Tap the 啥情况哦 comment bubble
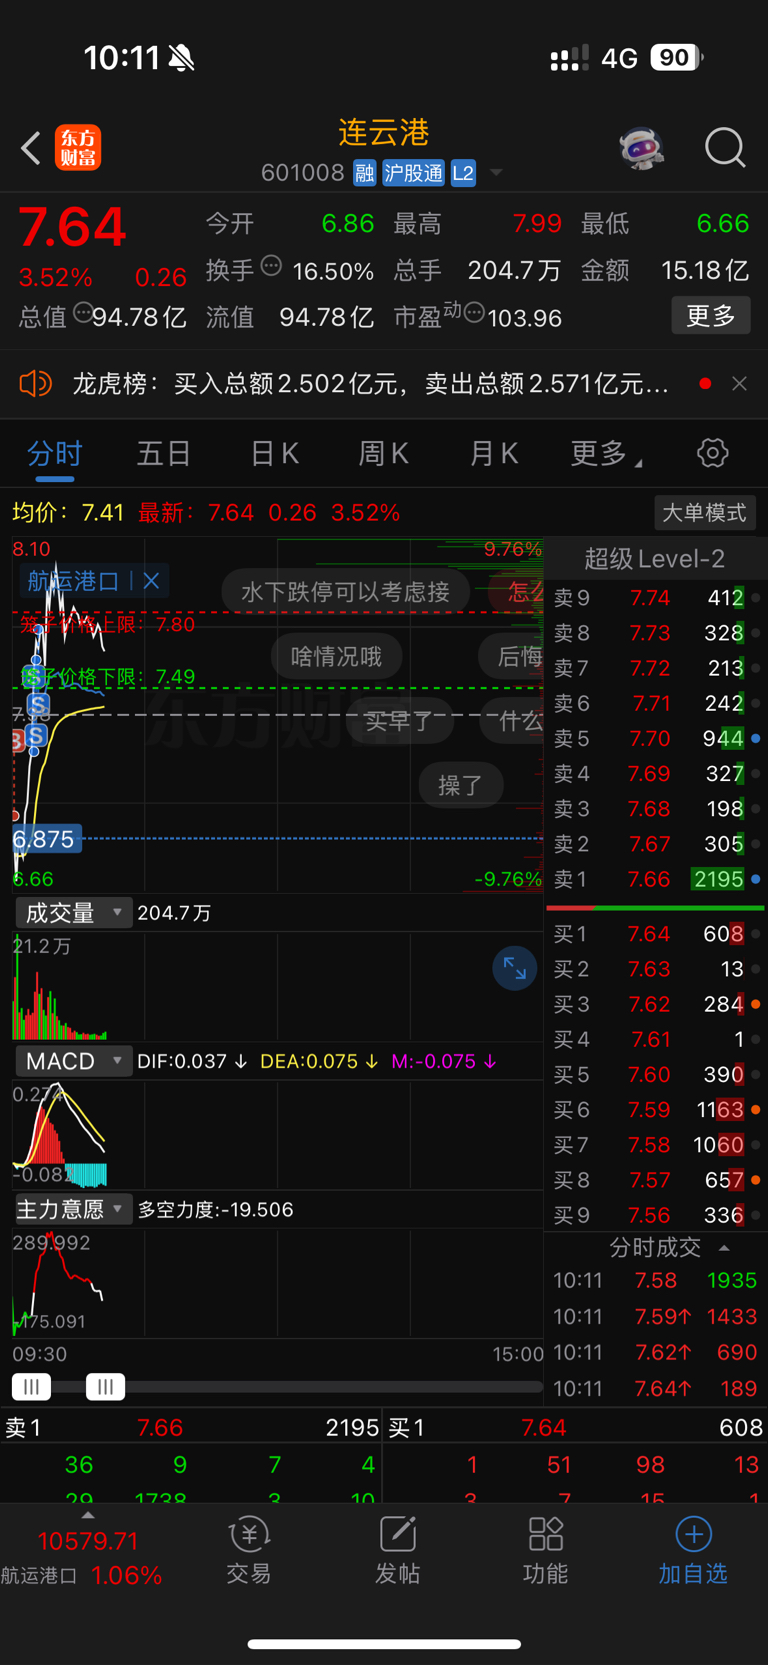 336,656
